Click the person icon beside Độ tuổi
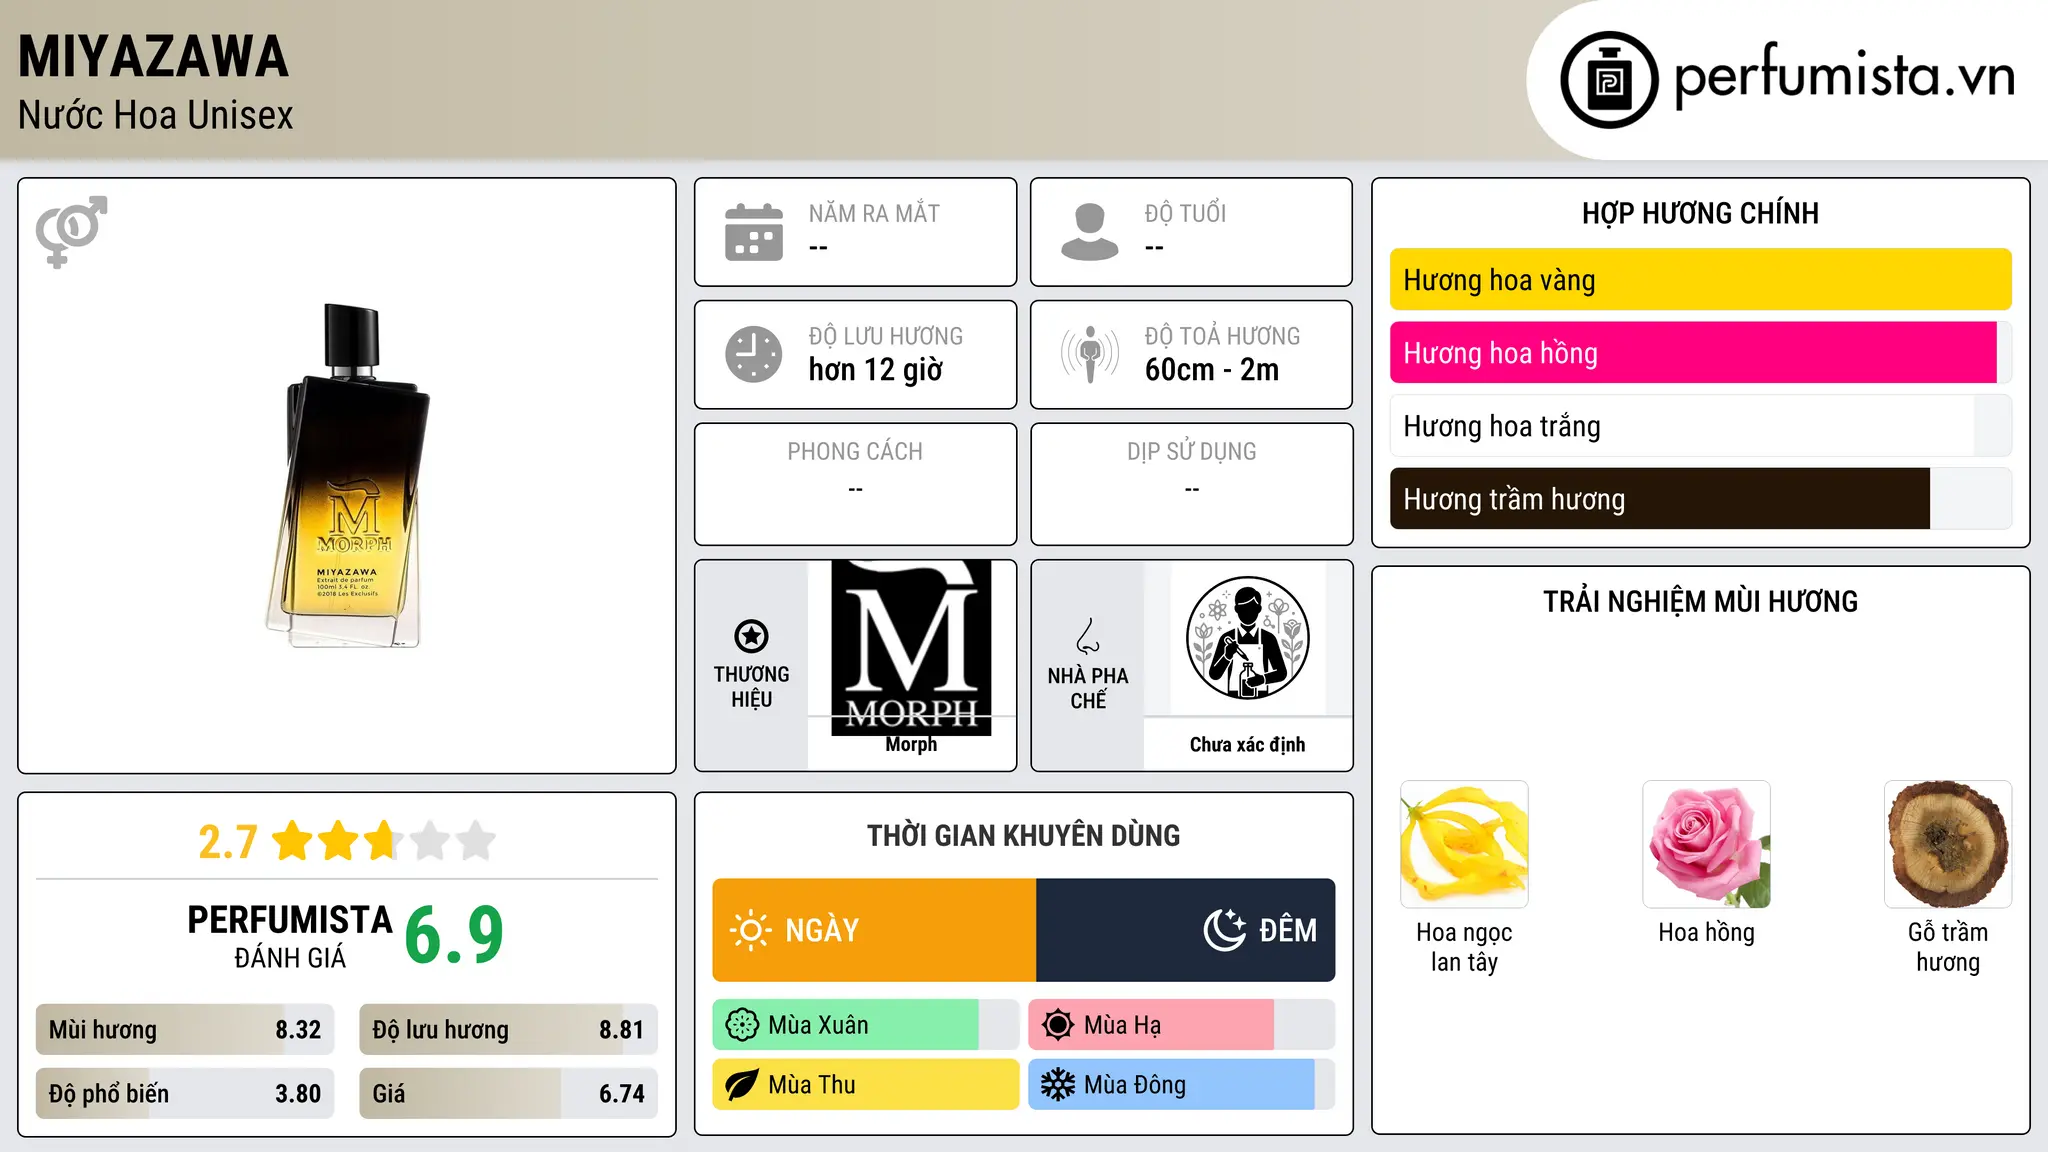This screenshot has height=1152, width=2048. [x=1090, y=232]
